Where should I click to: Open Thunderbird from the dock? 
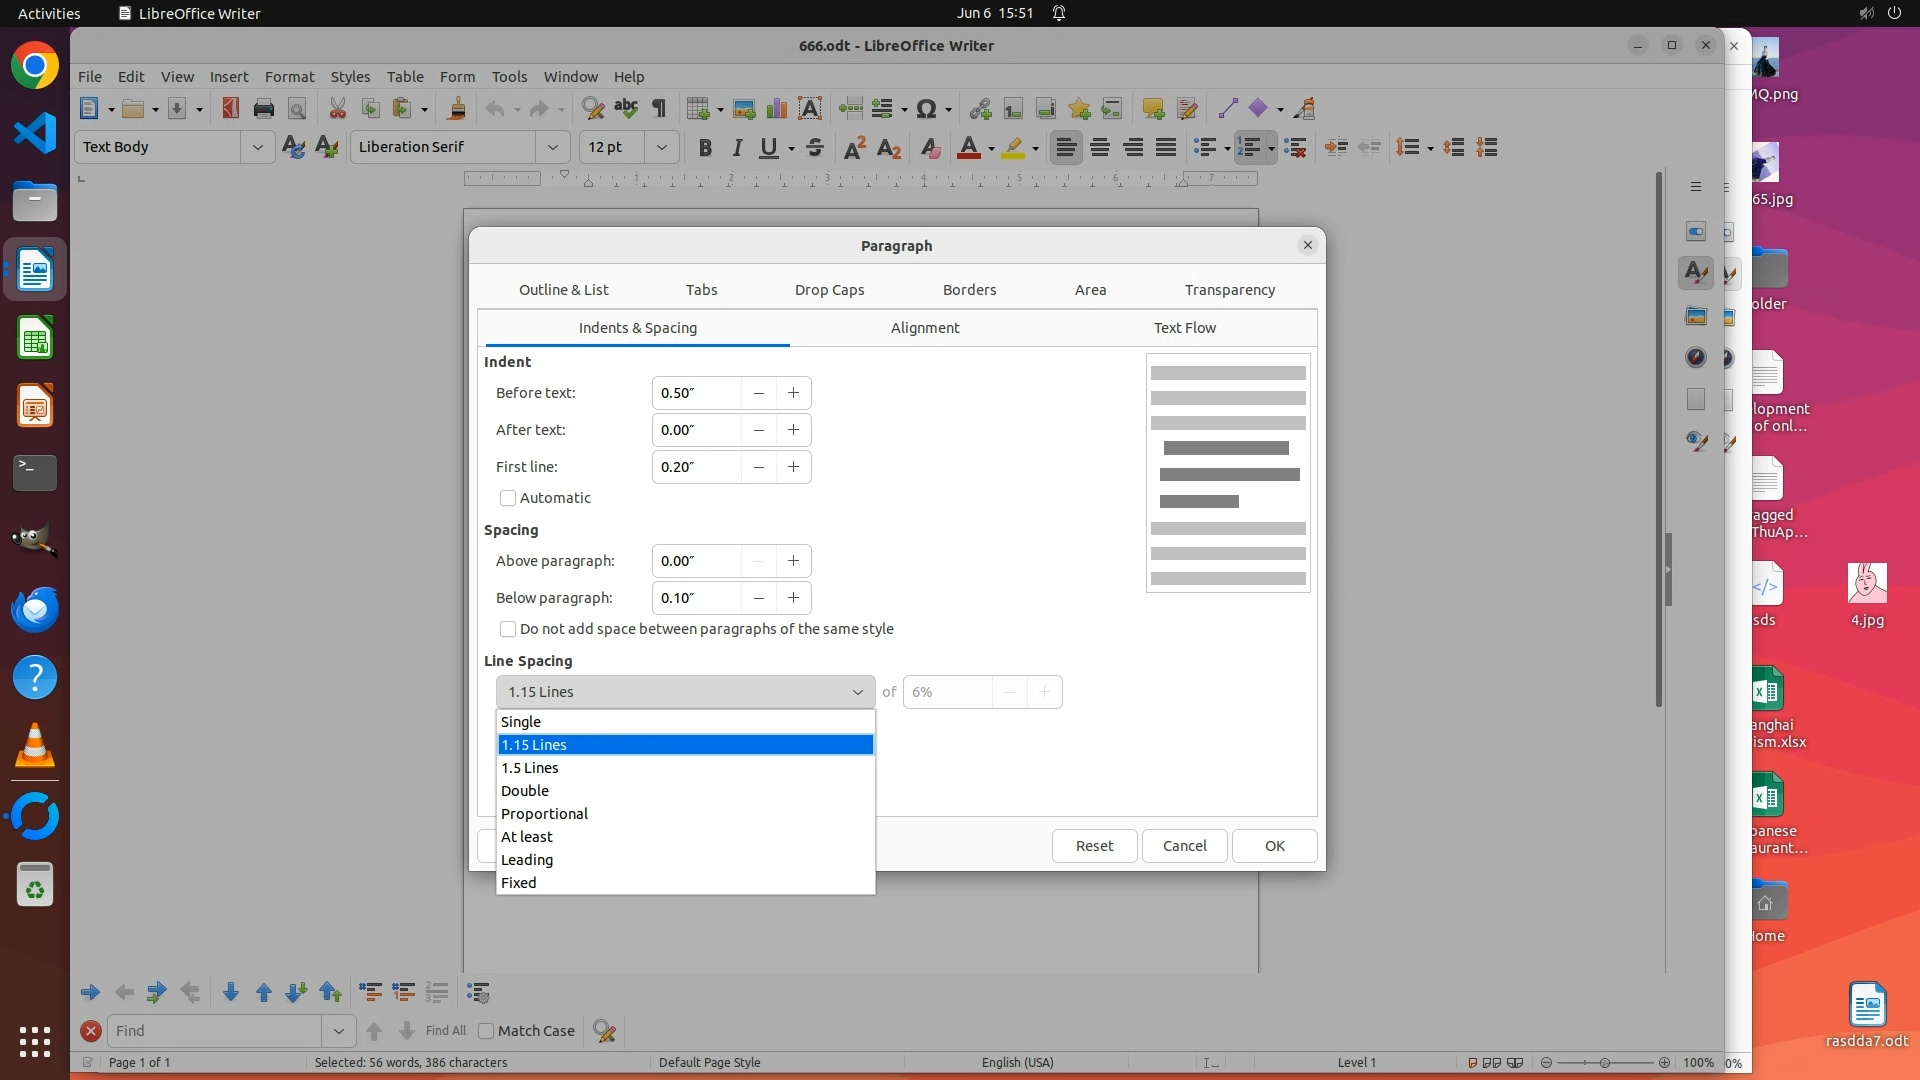pyautogui.click(x=35, y=609)
